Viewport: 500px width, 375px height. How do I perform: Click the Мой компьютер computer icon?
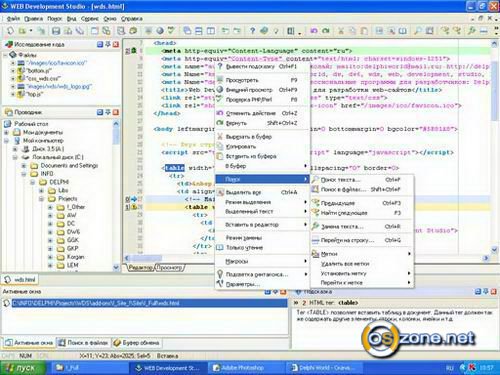tap(17, 141)
